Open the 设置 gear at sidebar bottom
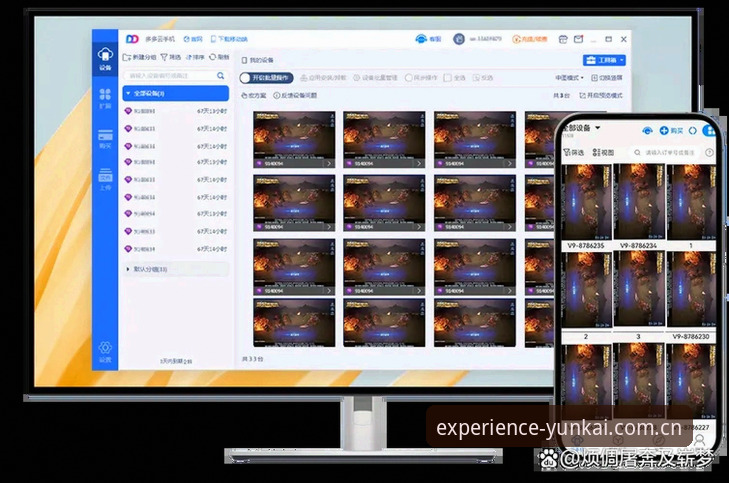 (105, 352)
